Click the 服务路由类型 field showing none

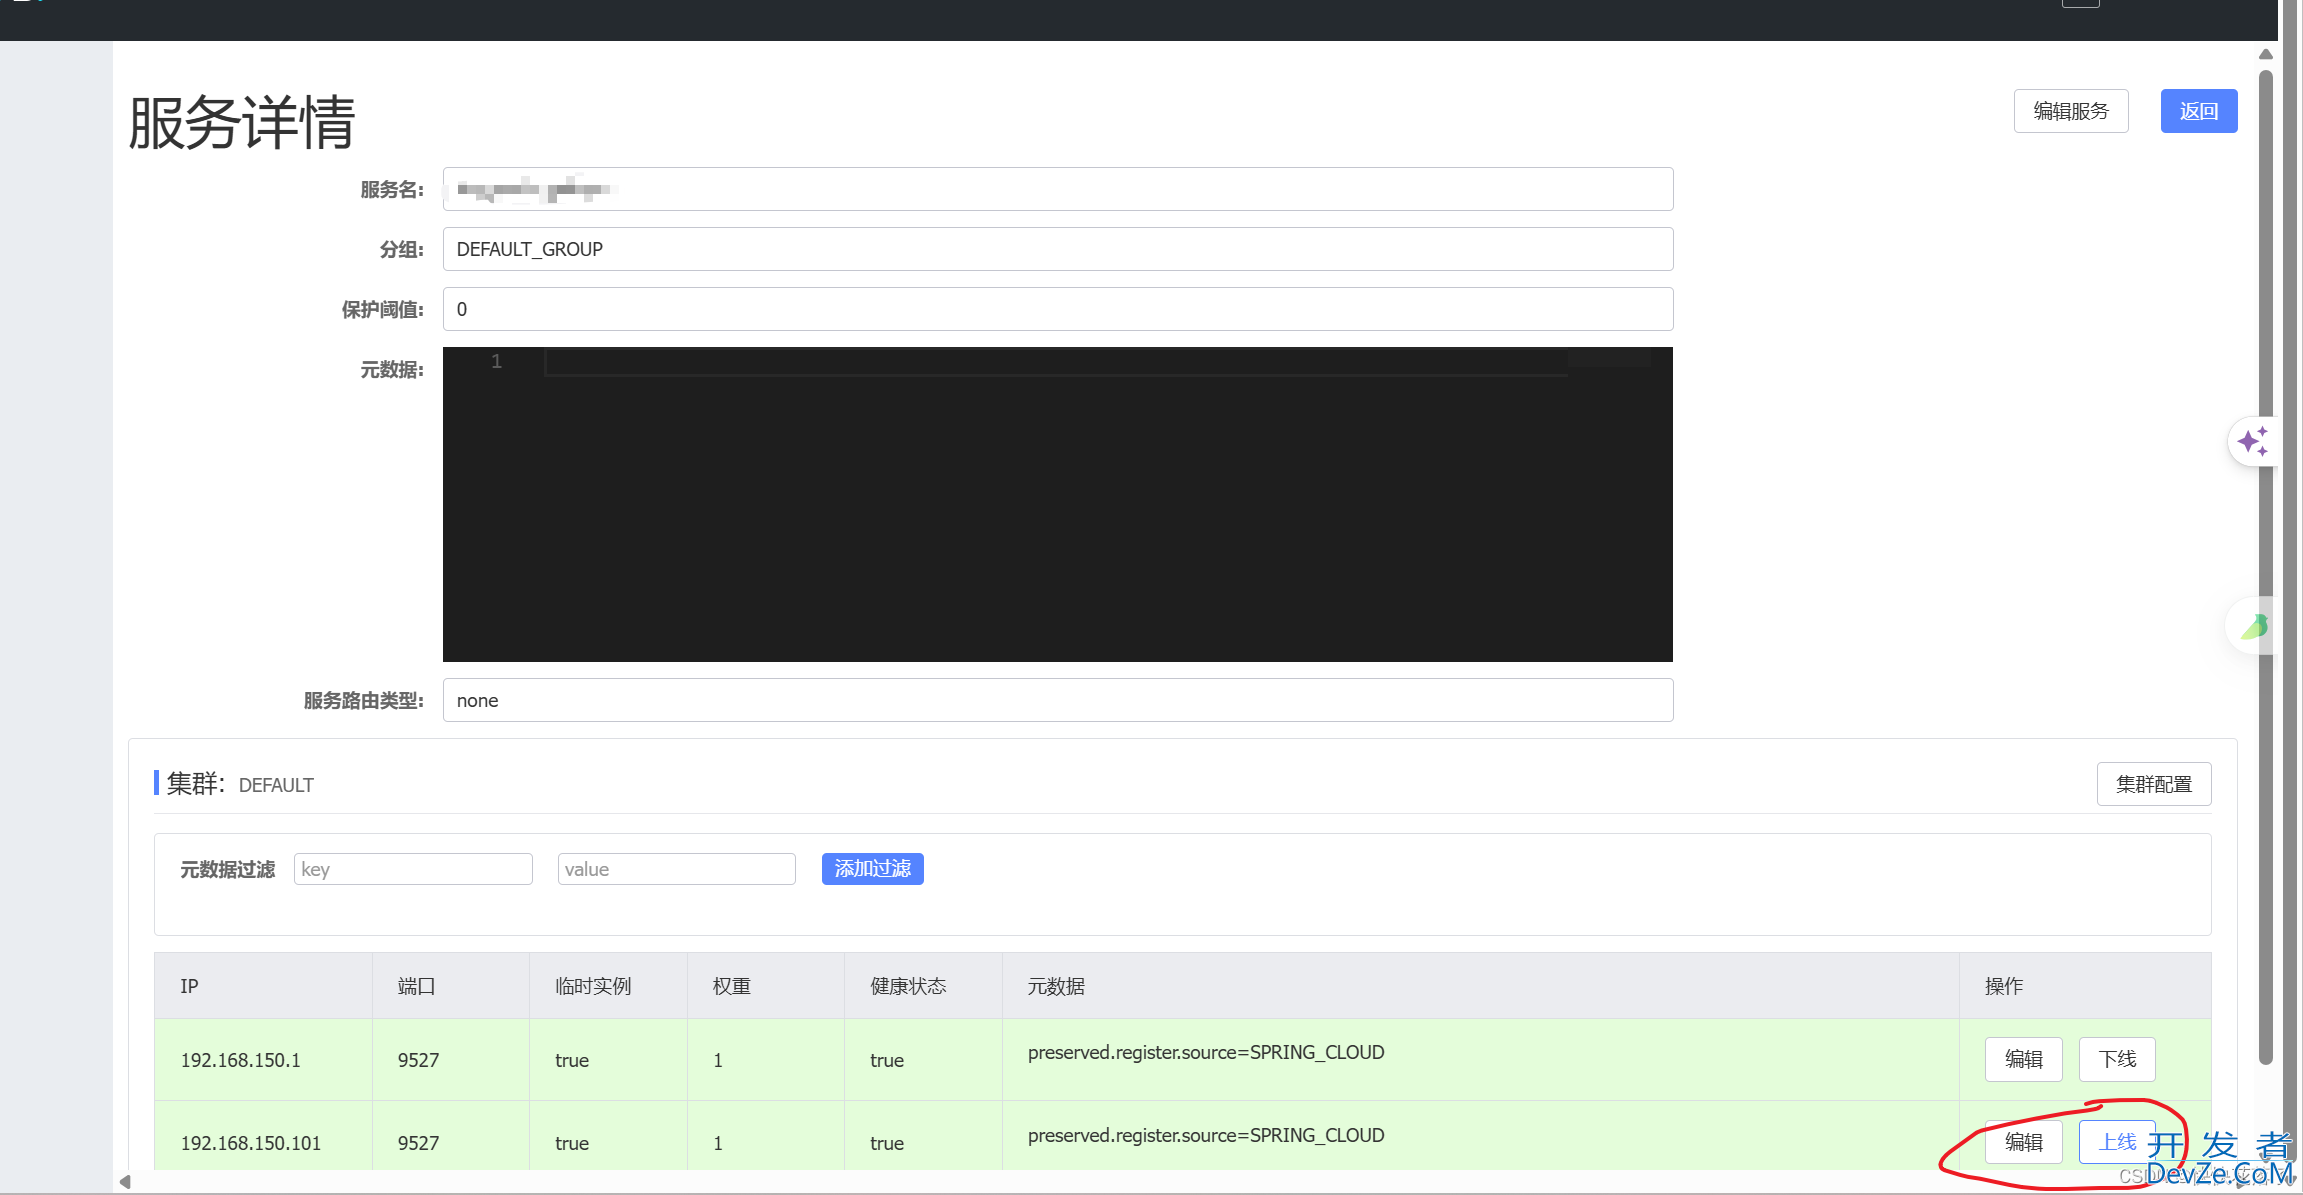1057,700
